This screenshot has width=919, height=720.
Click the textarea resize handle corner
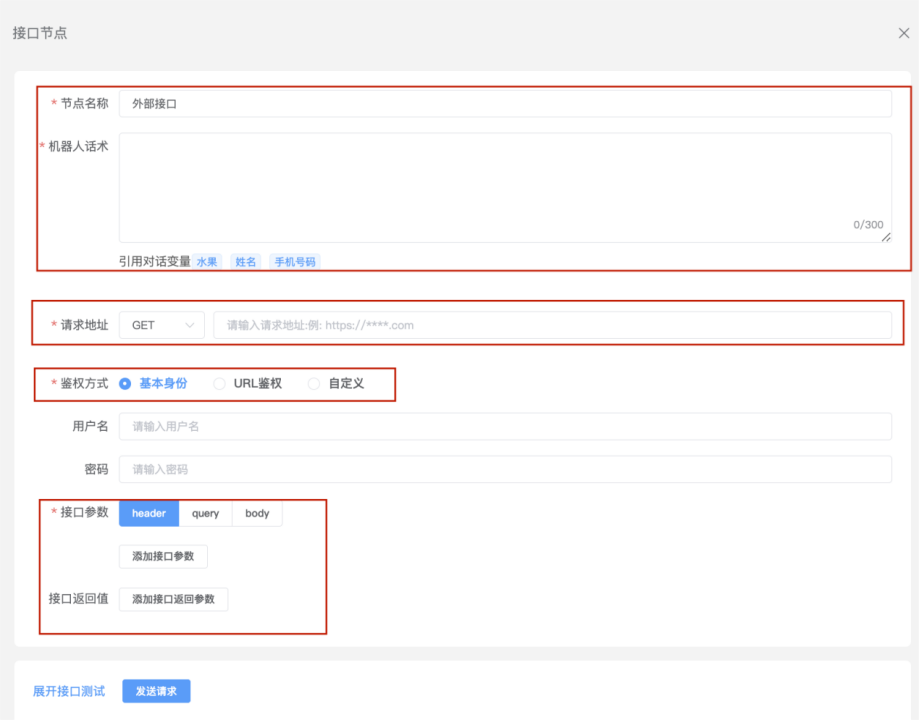[886, 237]
